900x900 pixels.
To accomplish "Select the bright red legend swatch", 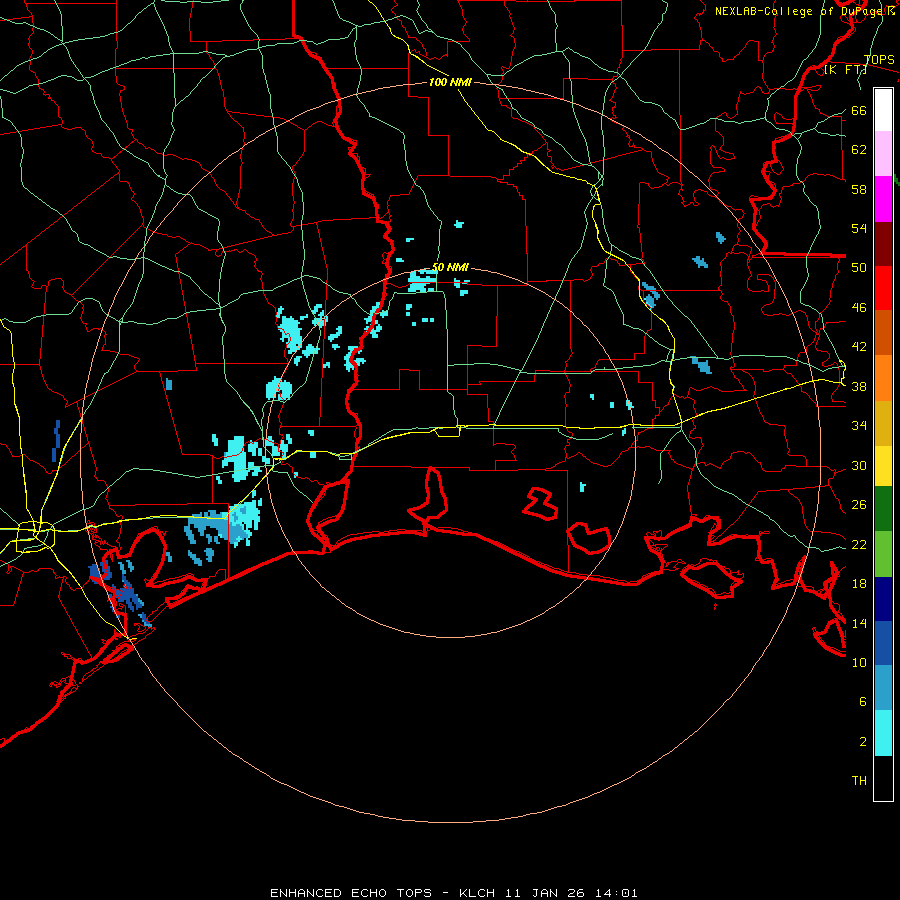I will [x=883, y=288].
